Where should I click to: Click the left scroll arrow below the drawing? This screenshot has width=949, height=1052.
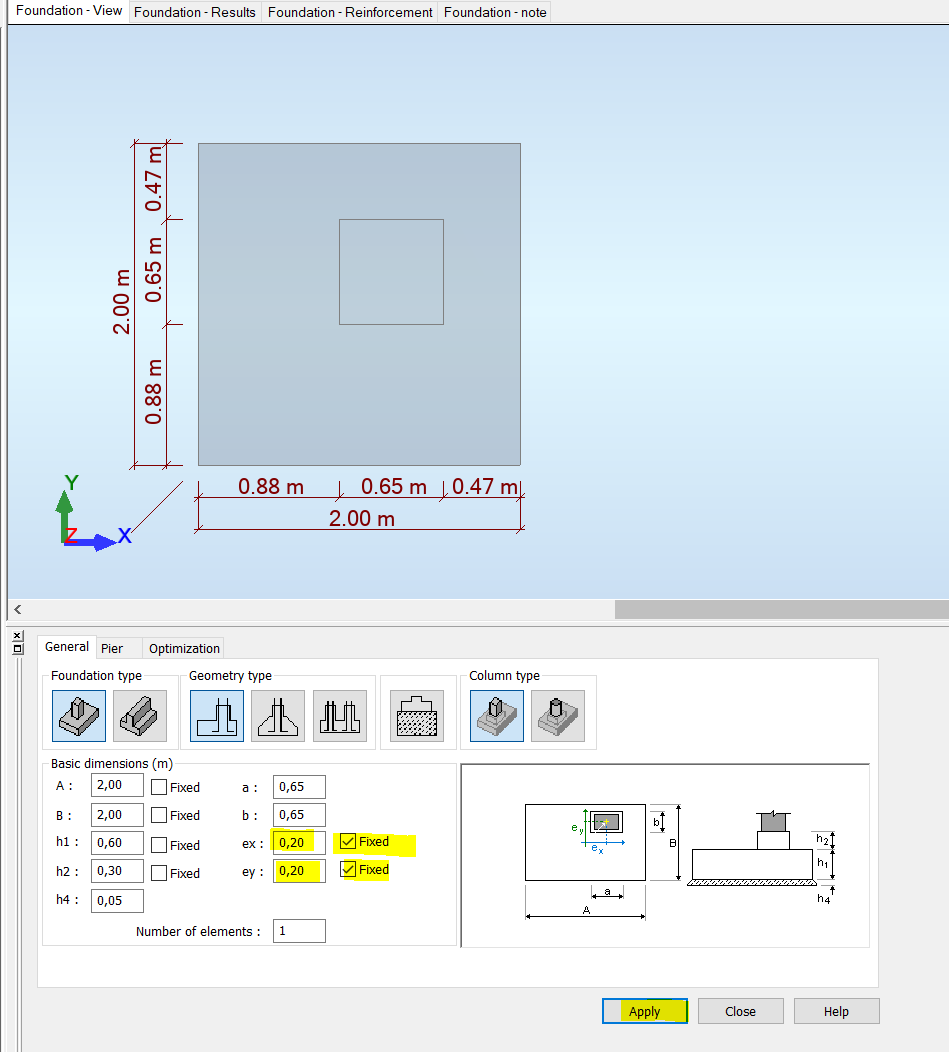pos(16,609)
